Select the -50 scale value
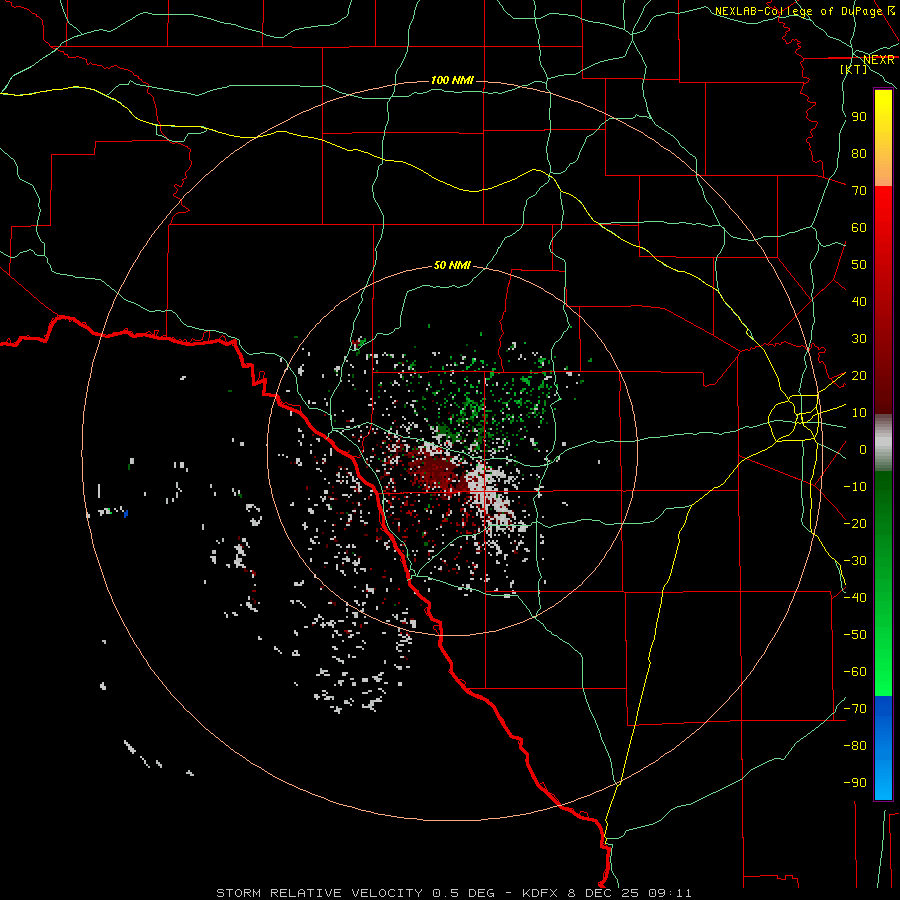The height and width of the screenshot is (900, 900). 855,634
